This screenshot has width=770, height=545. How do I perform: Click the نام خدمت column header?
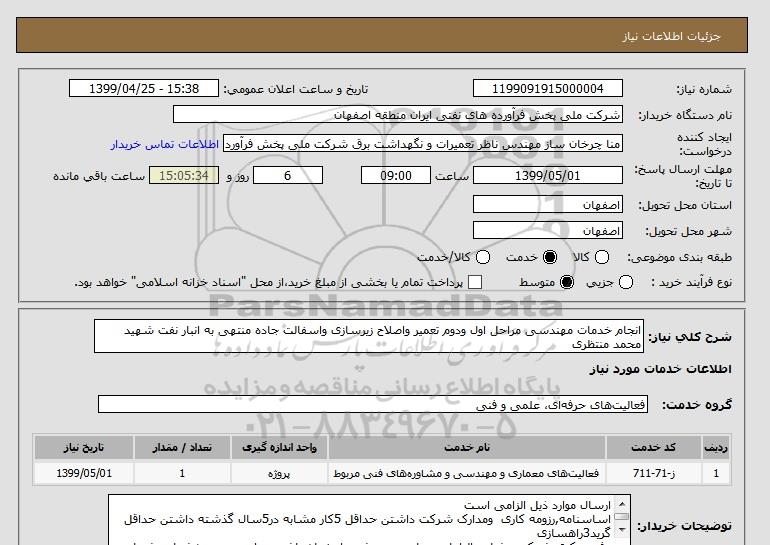coord(467,447)
